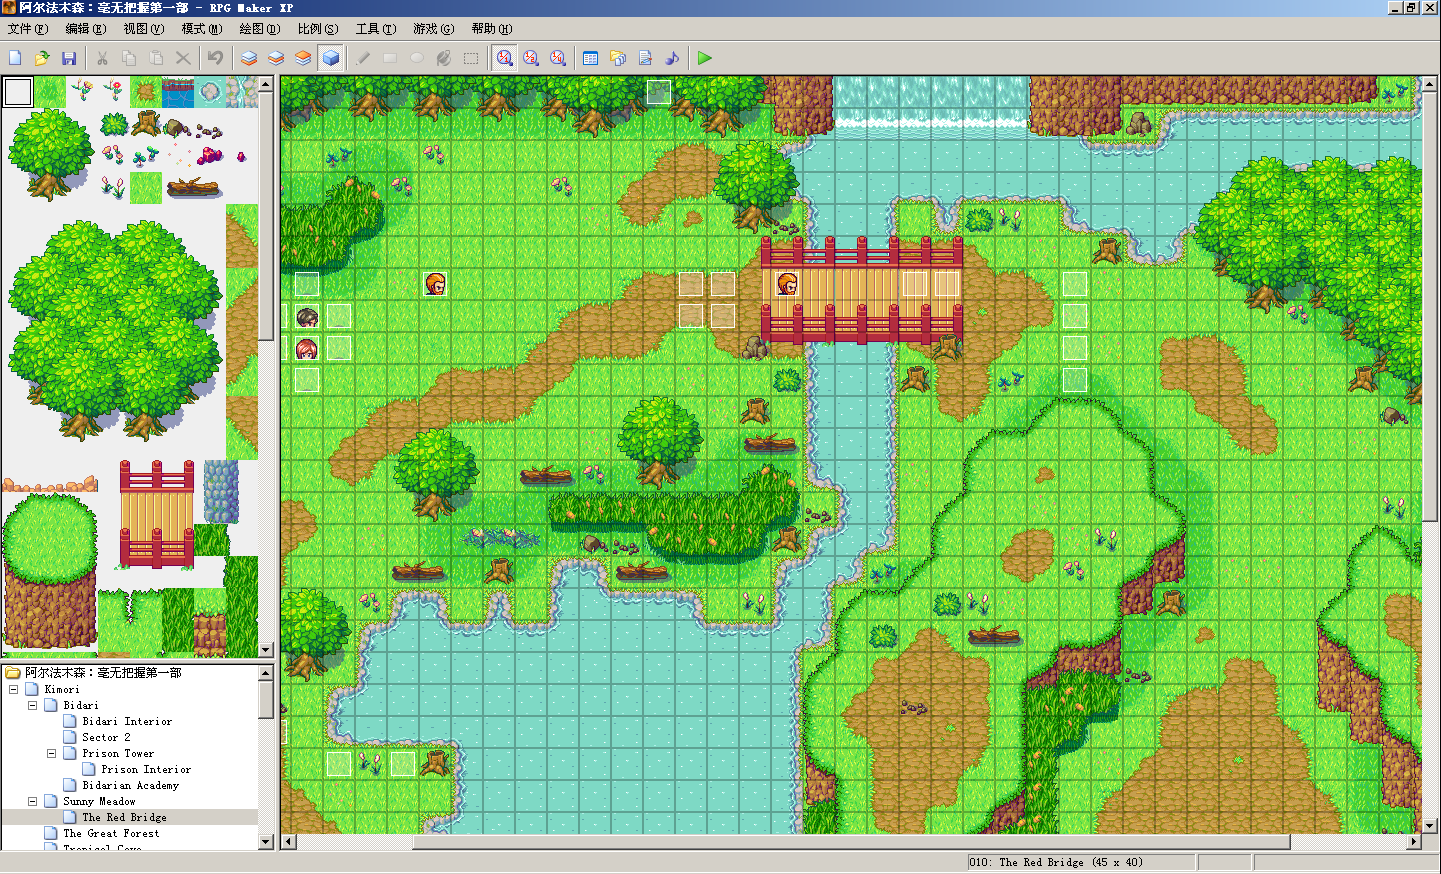This screenshot has width=1441, height=874.
Task: Save the project with the floppy disk icon
Action: click(x=69, y=58)
